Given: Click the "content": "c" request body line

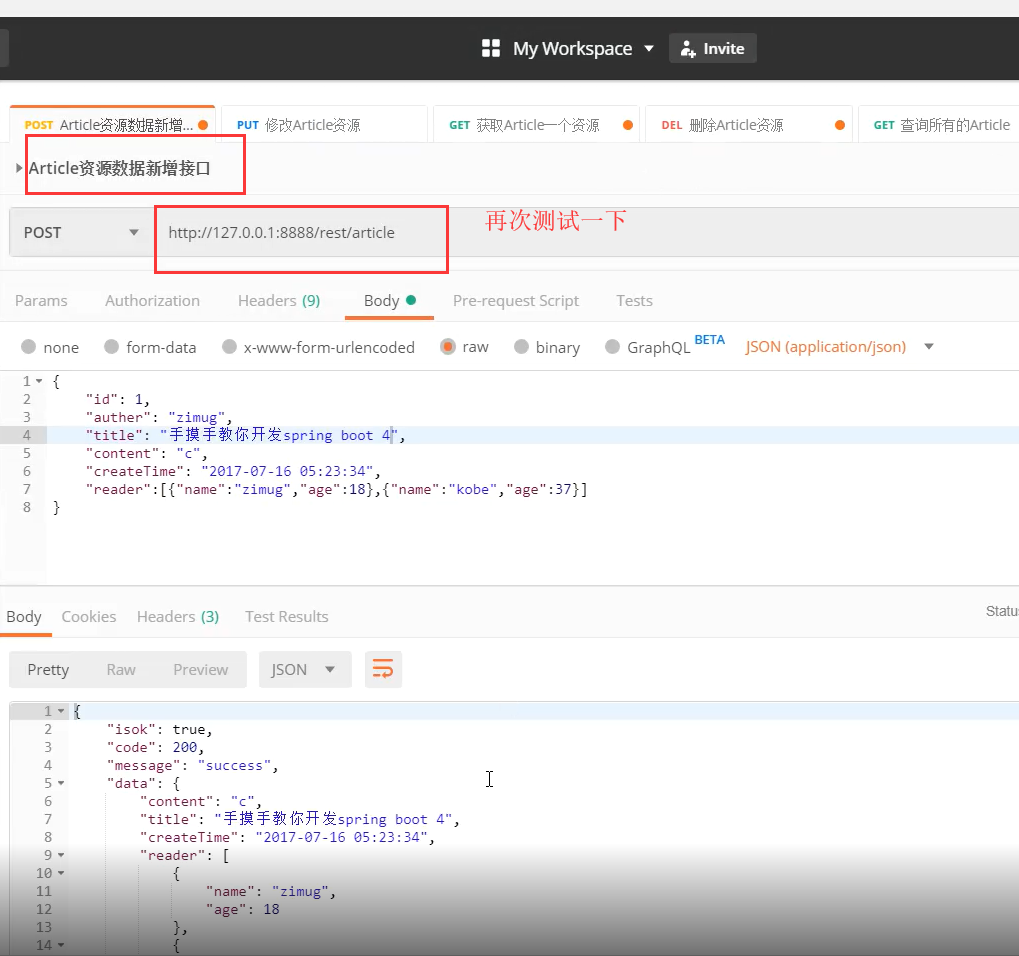Looking at the screenshot, I should 146,454.
